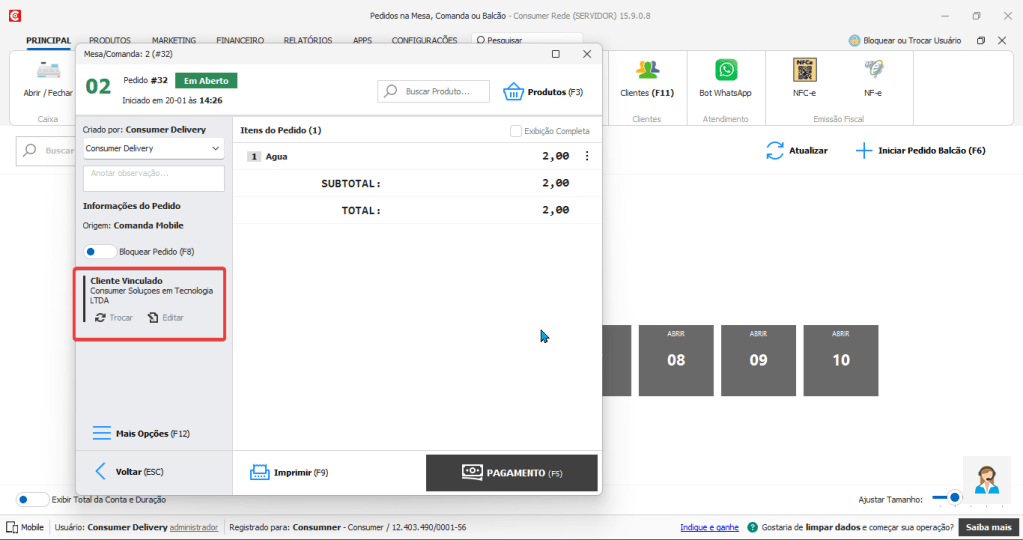Adjust the Ajustar Tamanho slider
1023x540 pixels.
tap(954, 497)
